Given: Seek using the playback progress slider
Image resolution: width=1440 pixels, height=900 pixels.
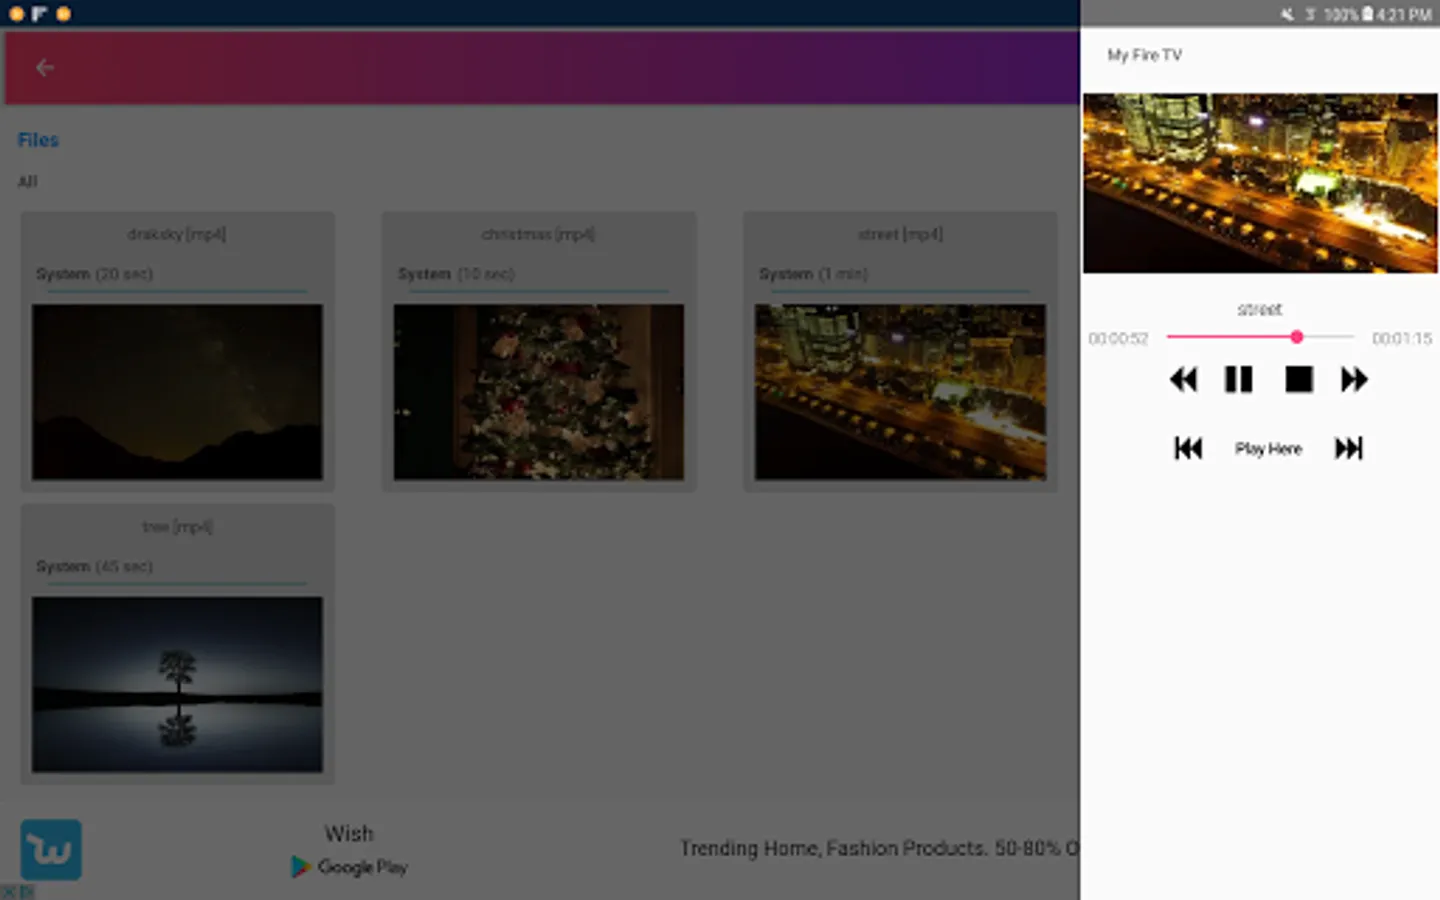Looking at the screenshot, I should tap(1260, 337).
